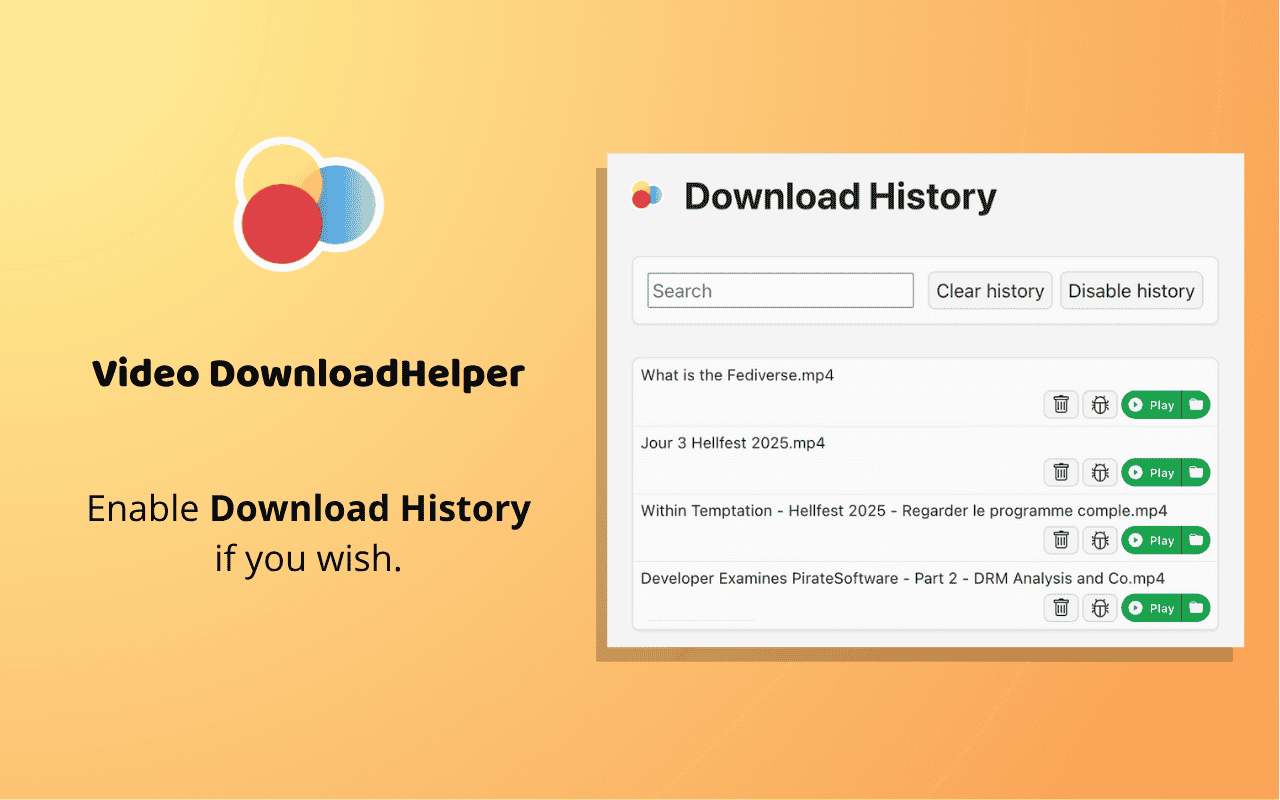
Task: Play the "Within Temptation - Hellfest 2025" video
Action: pyautogui.click(x=1151, y=540)
